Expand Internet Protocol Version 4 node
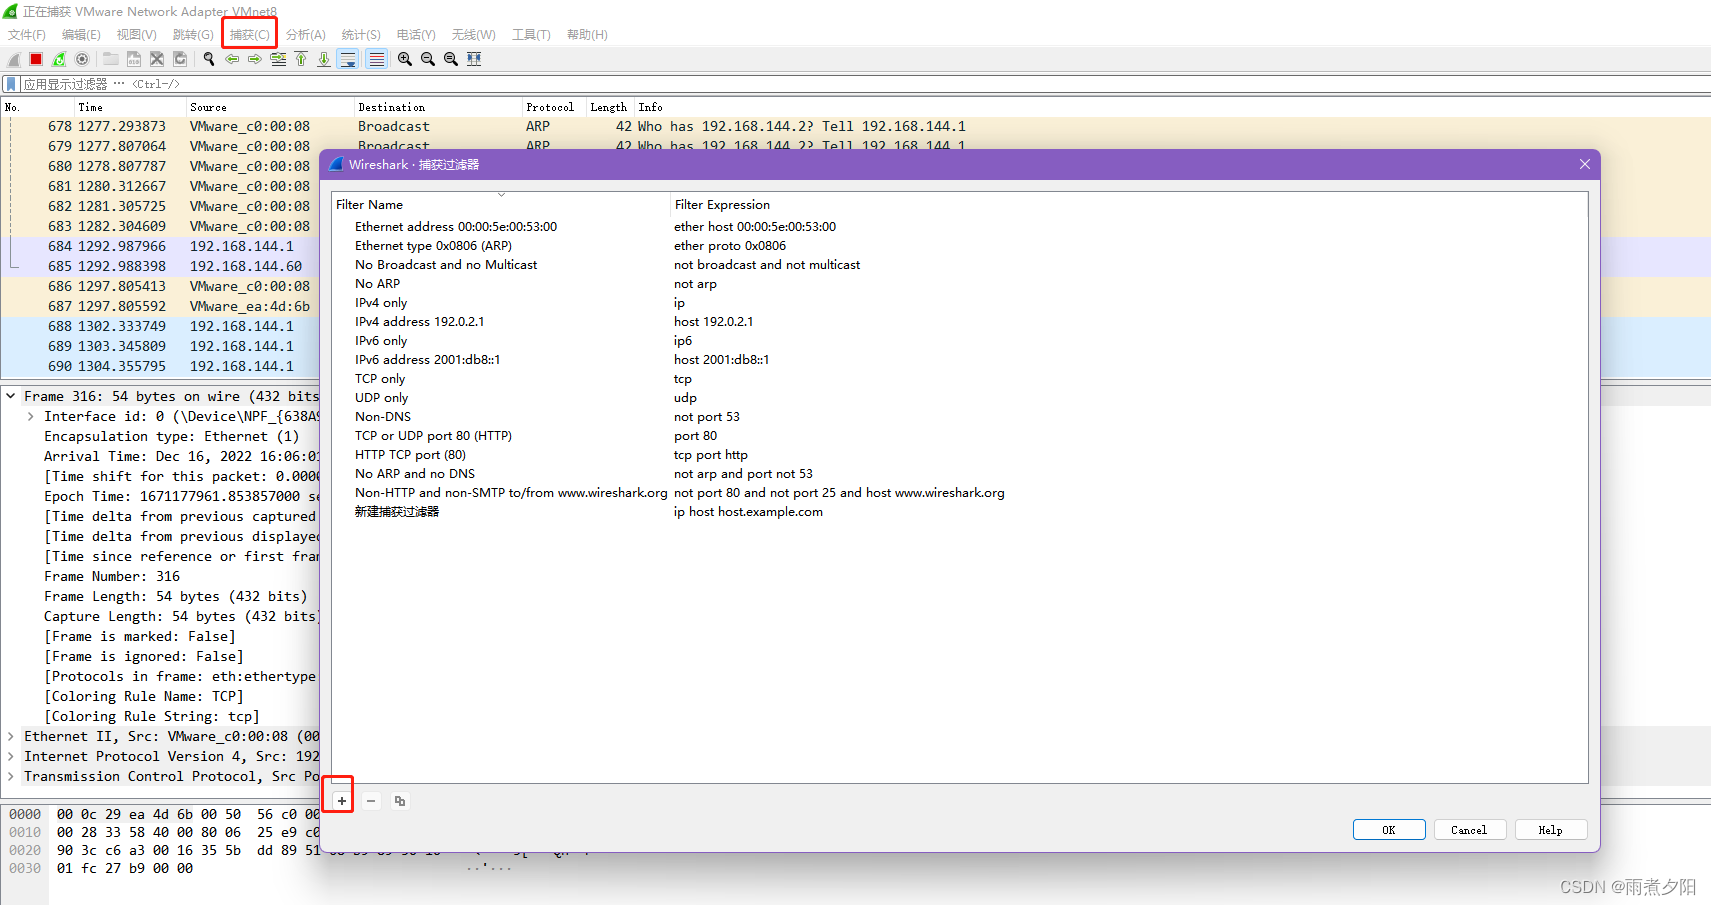The image size is (1711, 905). pyautogui.click(x=11, y=757)
